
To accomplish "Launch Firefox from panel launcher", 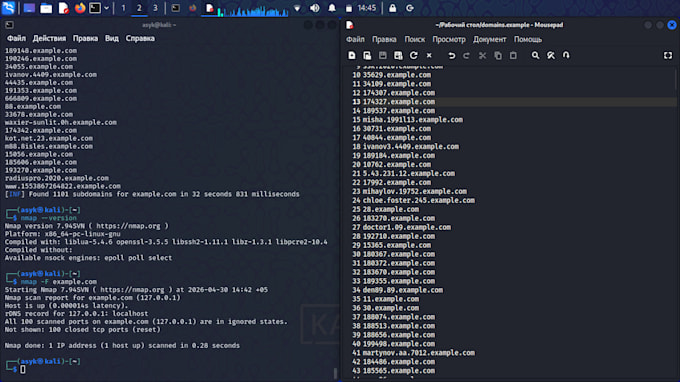I will coord(80,8).
